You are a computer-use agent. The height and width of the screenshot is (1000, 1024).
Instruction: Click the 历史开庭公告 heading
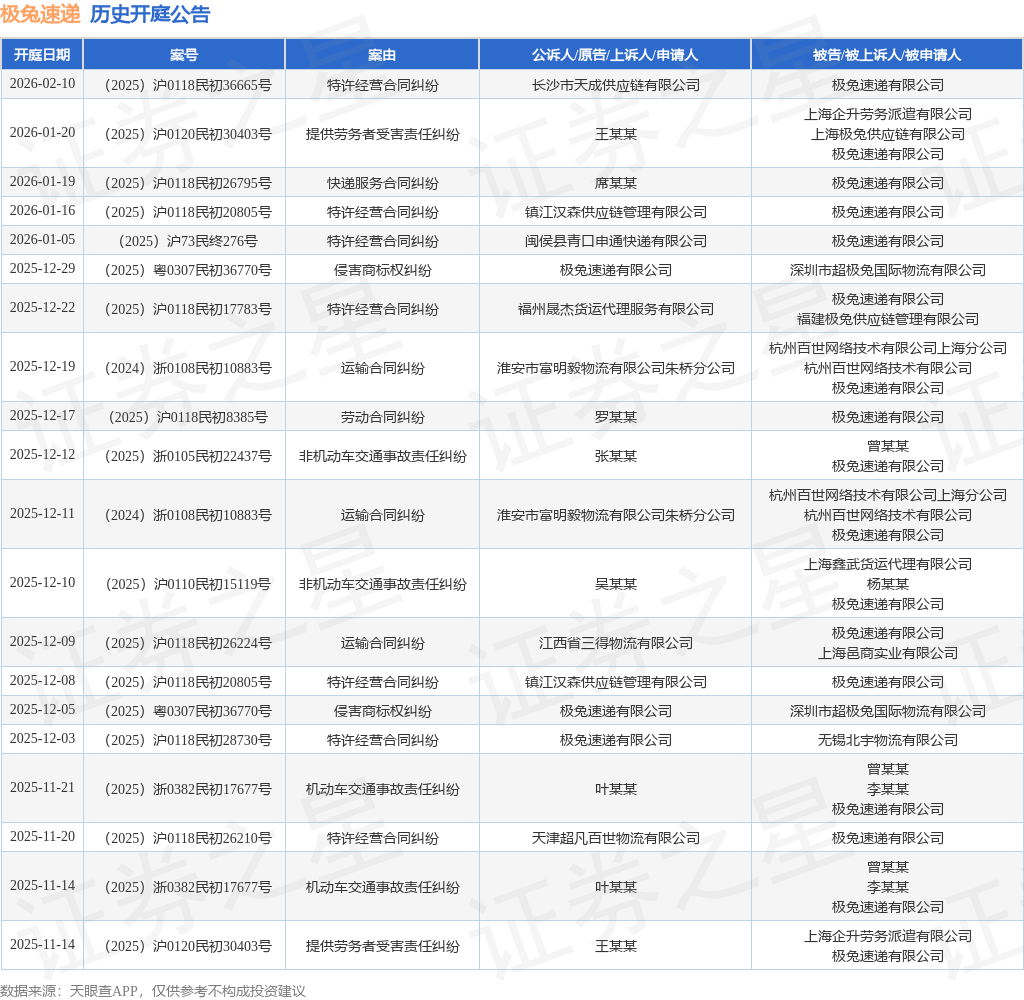[150, 14]
